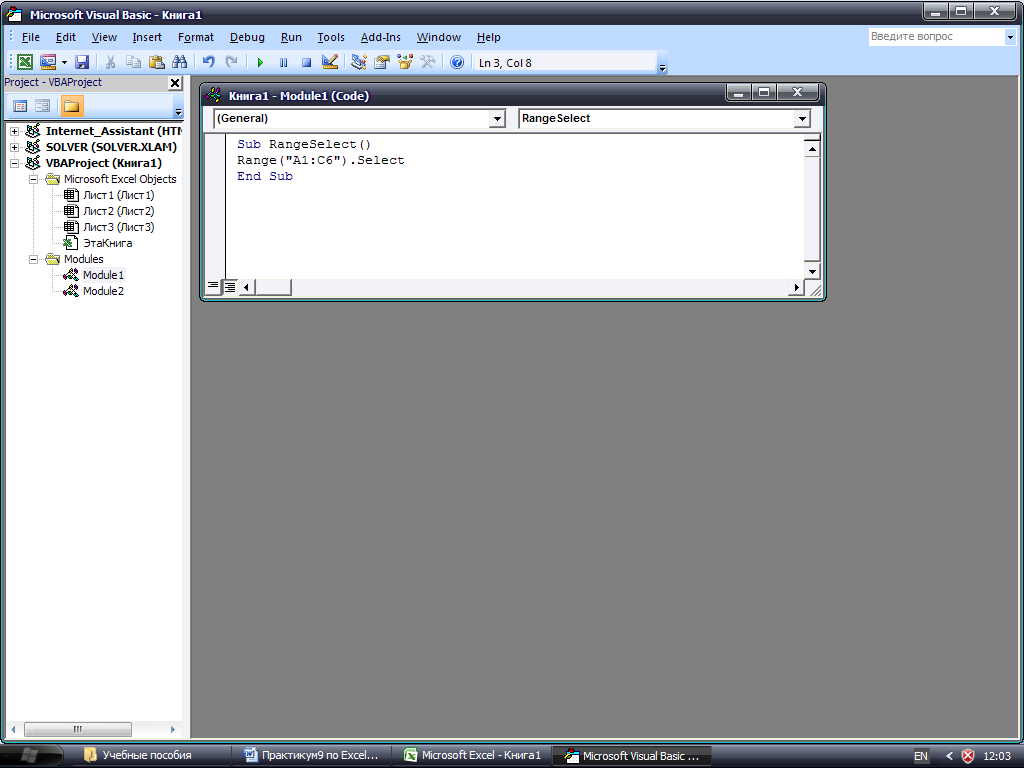Click the Reset stop icon
1024x768 pixels.
(306, 63)
